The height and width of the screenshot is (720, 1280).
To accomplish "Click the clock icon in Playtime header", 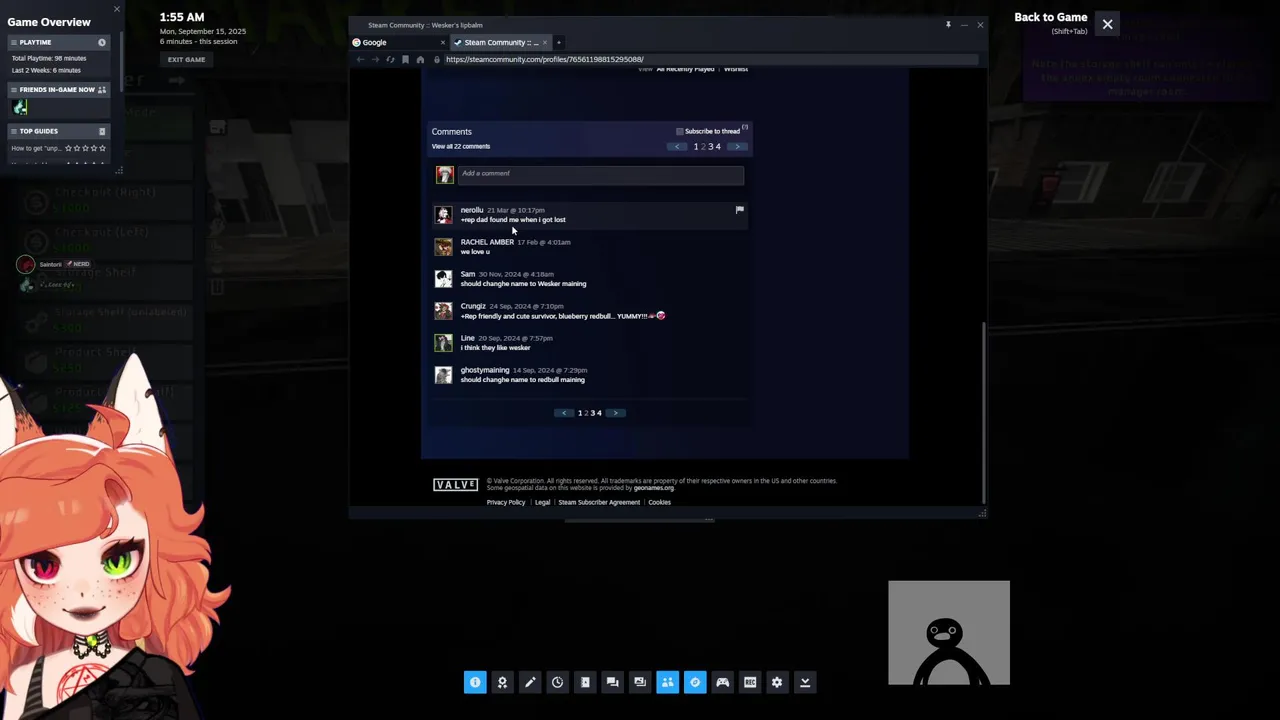I will (101, 42).
